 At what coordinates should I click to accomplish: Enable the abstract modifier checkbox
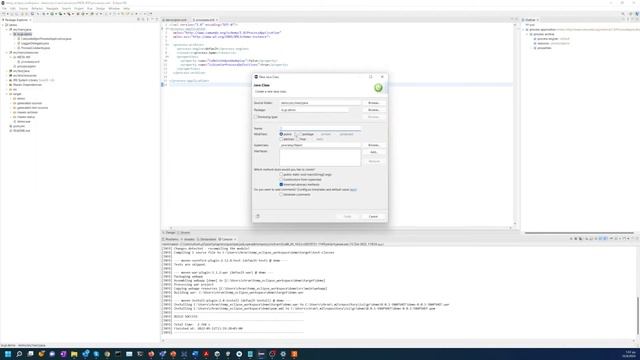point(281,139)
